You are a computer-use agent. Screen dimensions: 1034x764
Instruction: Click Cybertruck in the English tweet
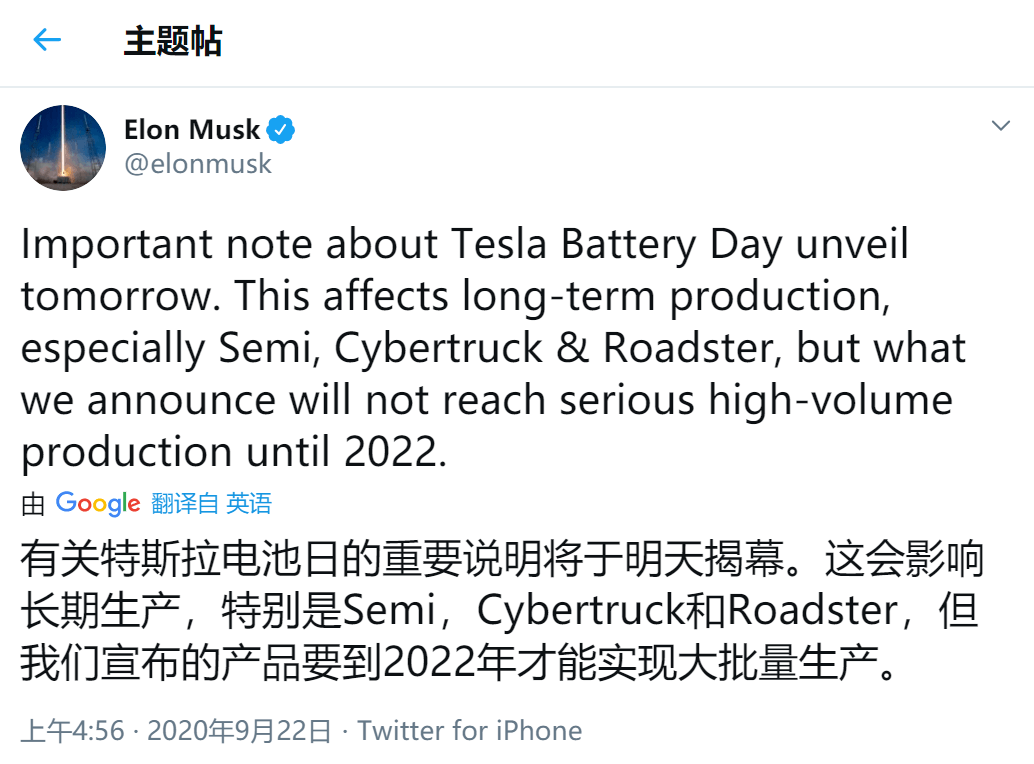[438, 347]
